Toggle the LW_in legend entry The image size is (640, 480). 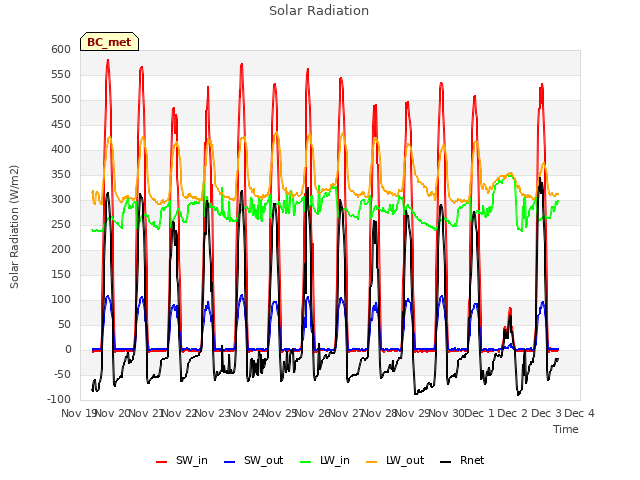pyautogui.click(x=324, y=460)
